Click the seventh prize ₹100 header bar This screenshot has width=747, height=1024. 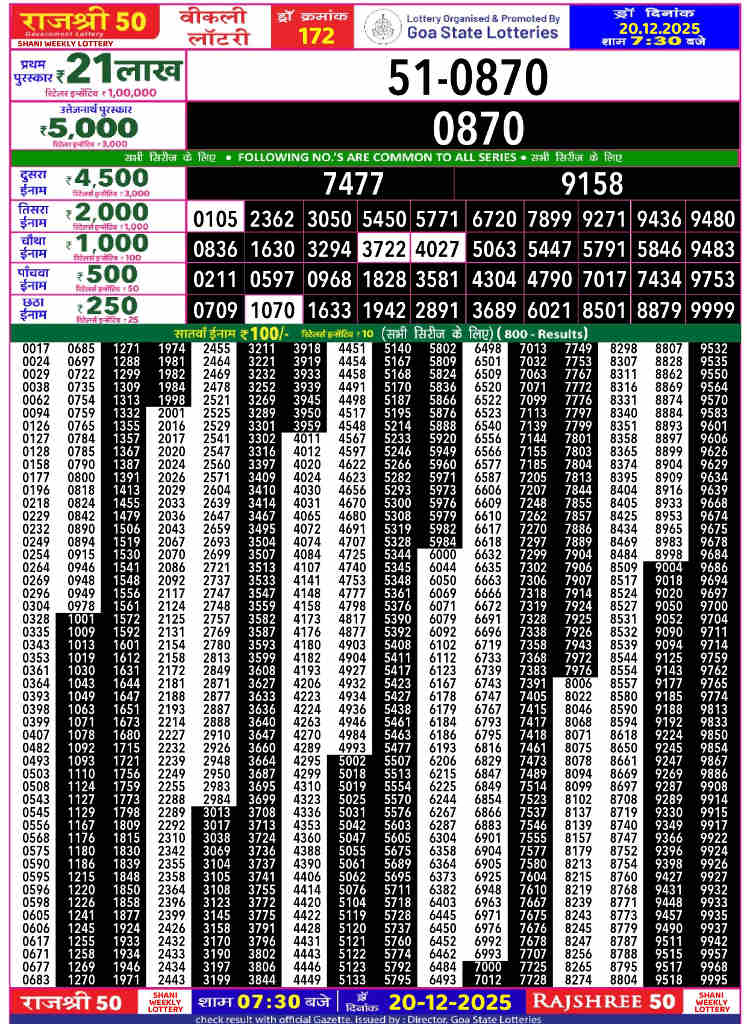(x=372, y=332)
